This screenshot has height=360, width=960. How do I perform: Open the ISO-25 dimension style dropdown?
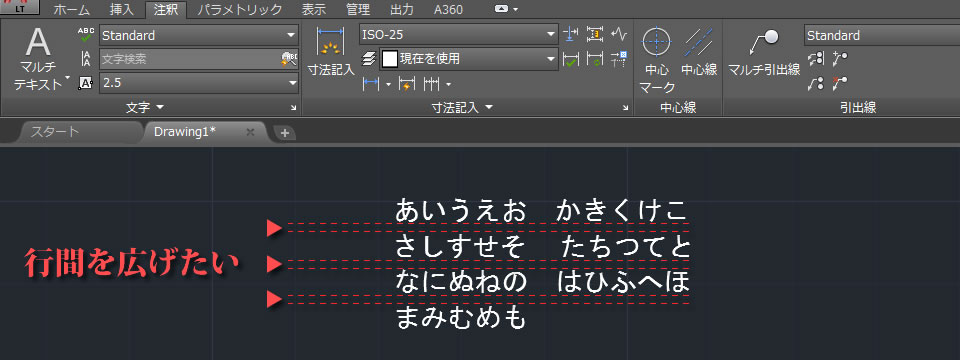tap(459, 35)
